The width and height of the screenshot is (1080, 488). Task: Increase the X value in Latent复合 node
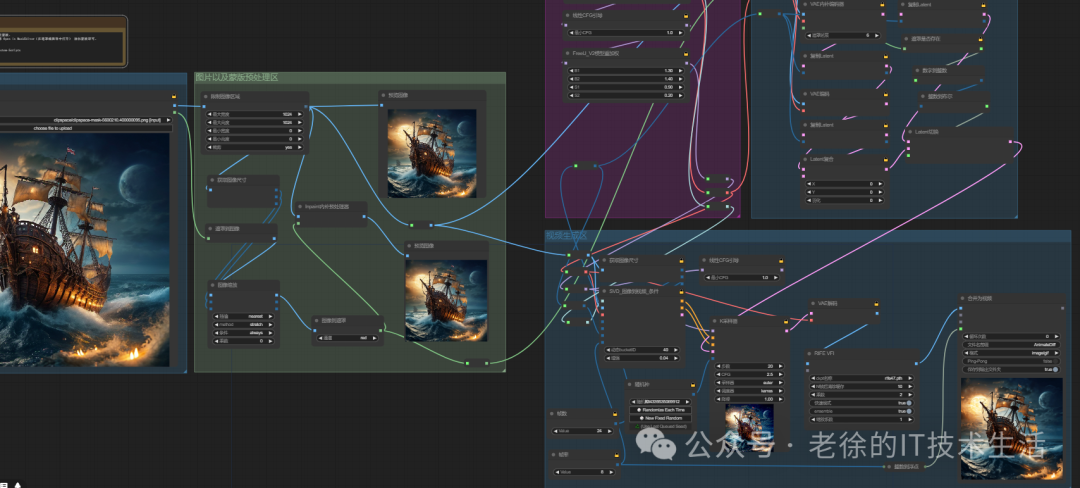coord(880,184)
